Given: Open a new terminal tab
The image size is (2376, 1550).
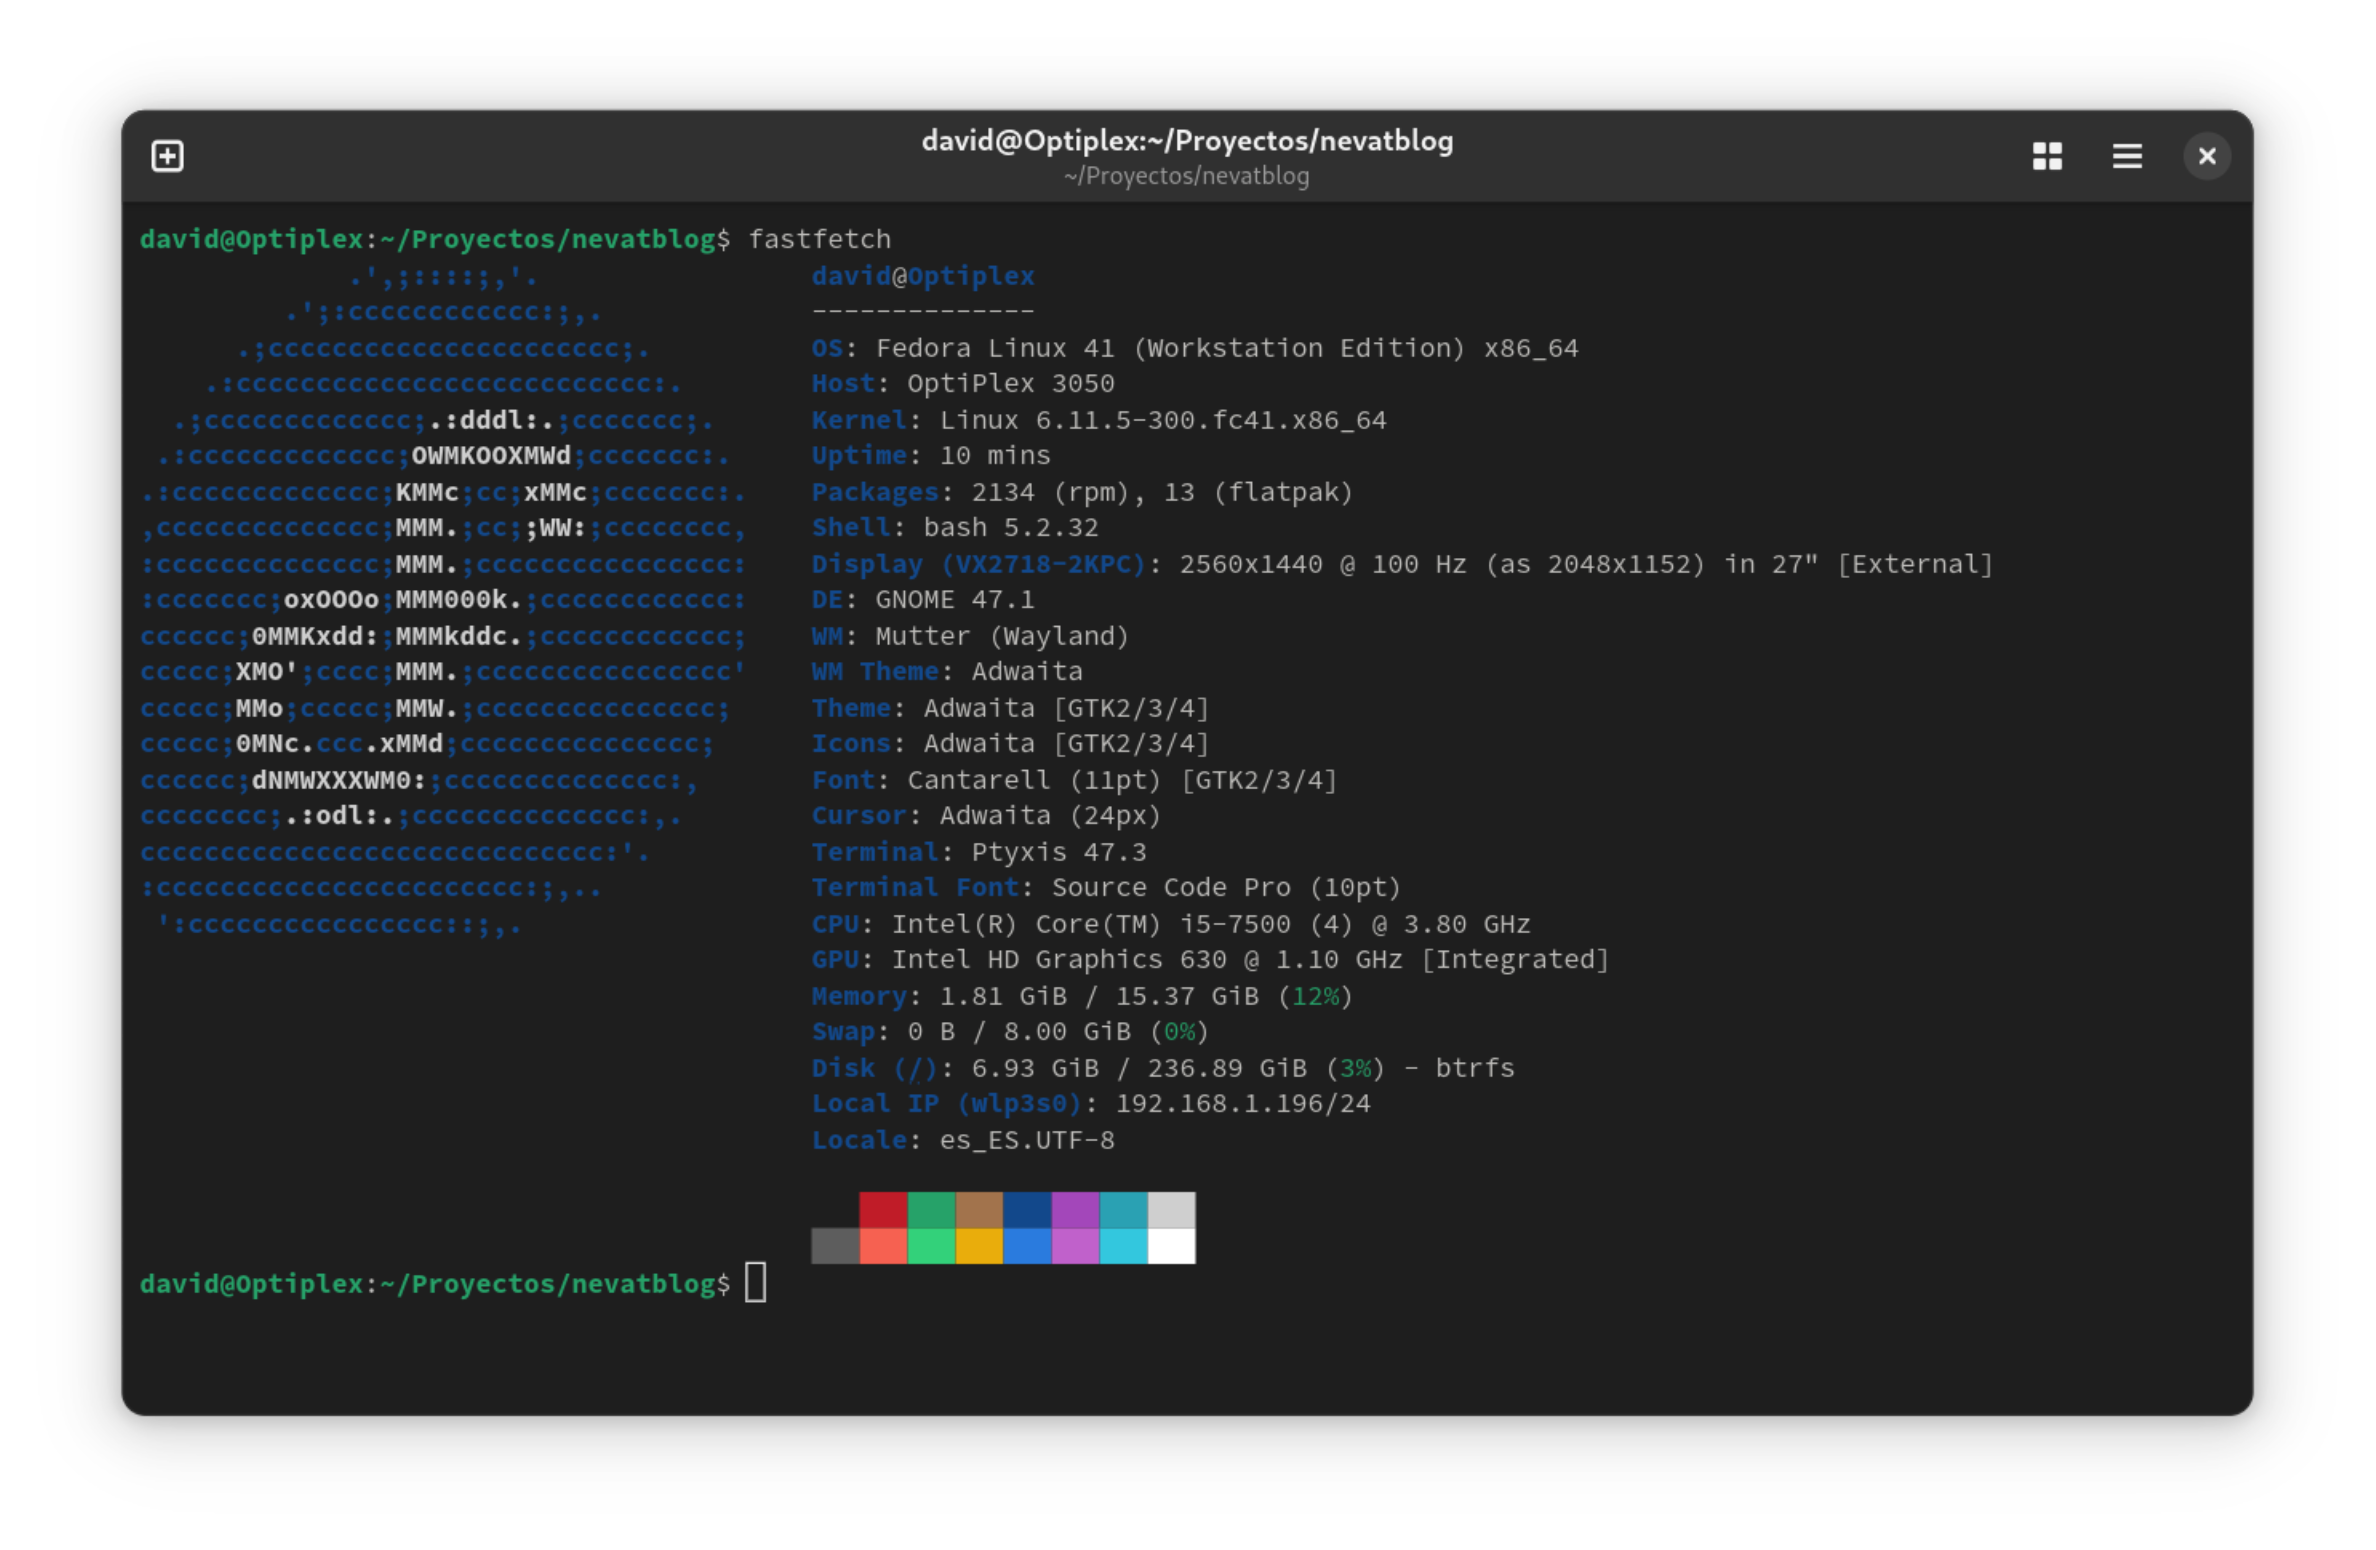Looking at the screenshot, I should point(167,156).
